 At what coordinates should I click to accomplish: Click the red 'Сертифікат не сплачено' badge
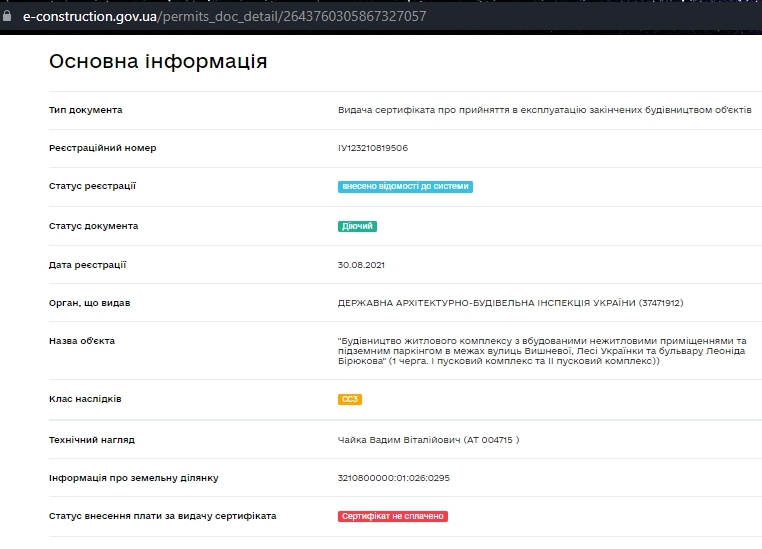[x=393, y=516]
